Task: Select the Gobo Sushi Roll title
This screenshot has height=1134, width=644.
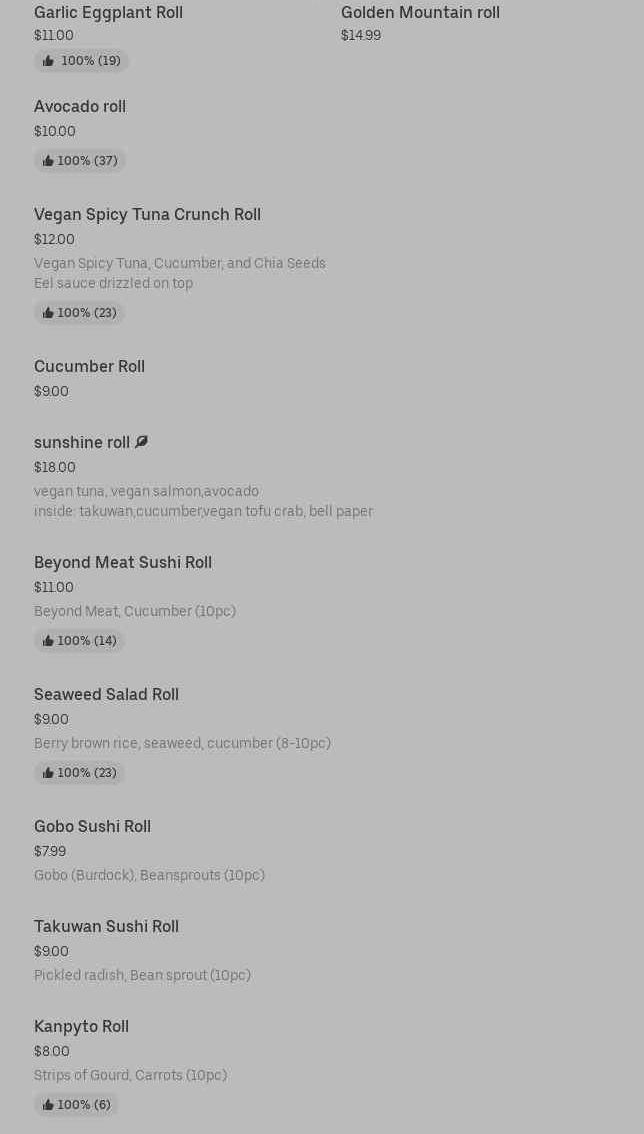Action: (x=92, y=826)
